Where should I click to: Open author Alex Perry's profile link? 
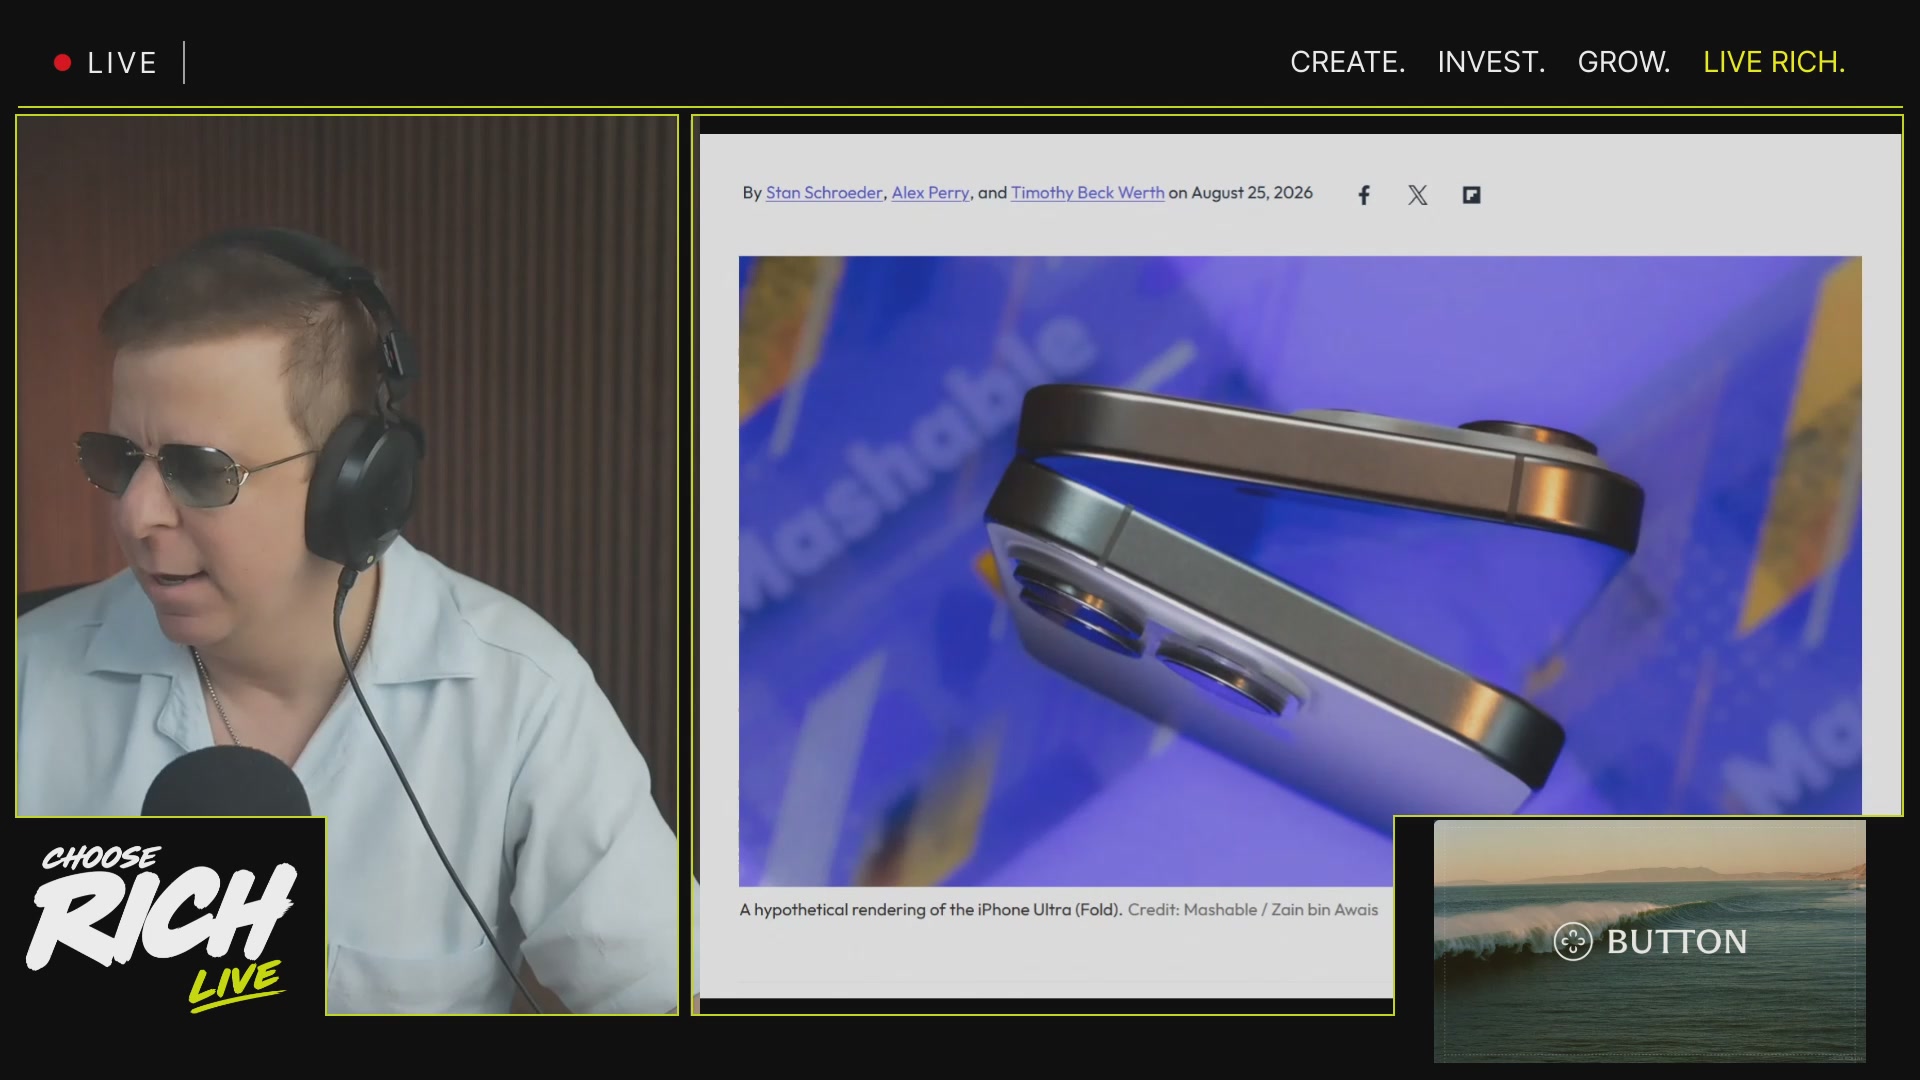[x=930, y=193]
